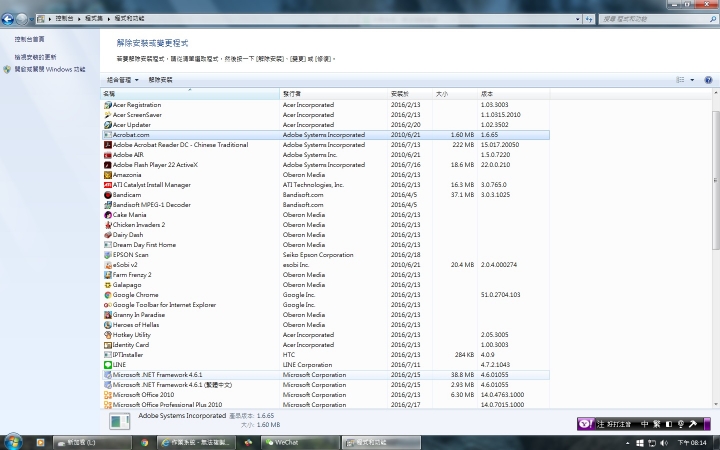
Task: Click the Acer ScreenSaver program icon
Action: pyautogui.click(x=108, y=115)
